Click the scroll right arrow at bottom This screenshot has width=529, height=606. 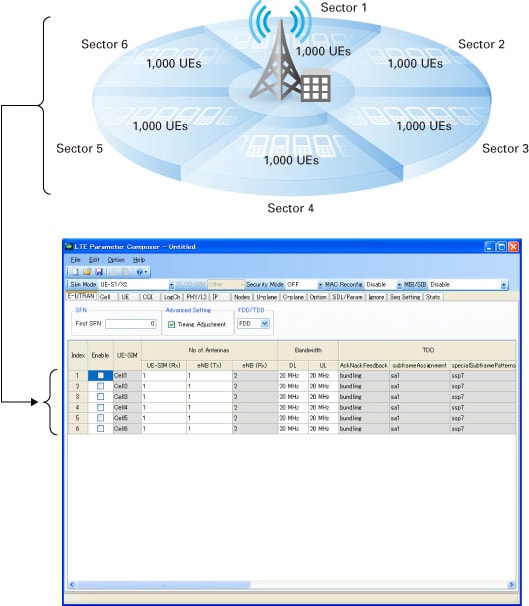pos(511,584)
